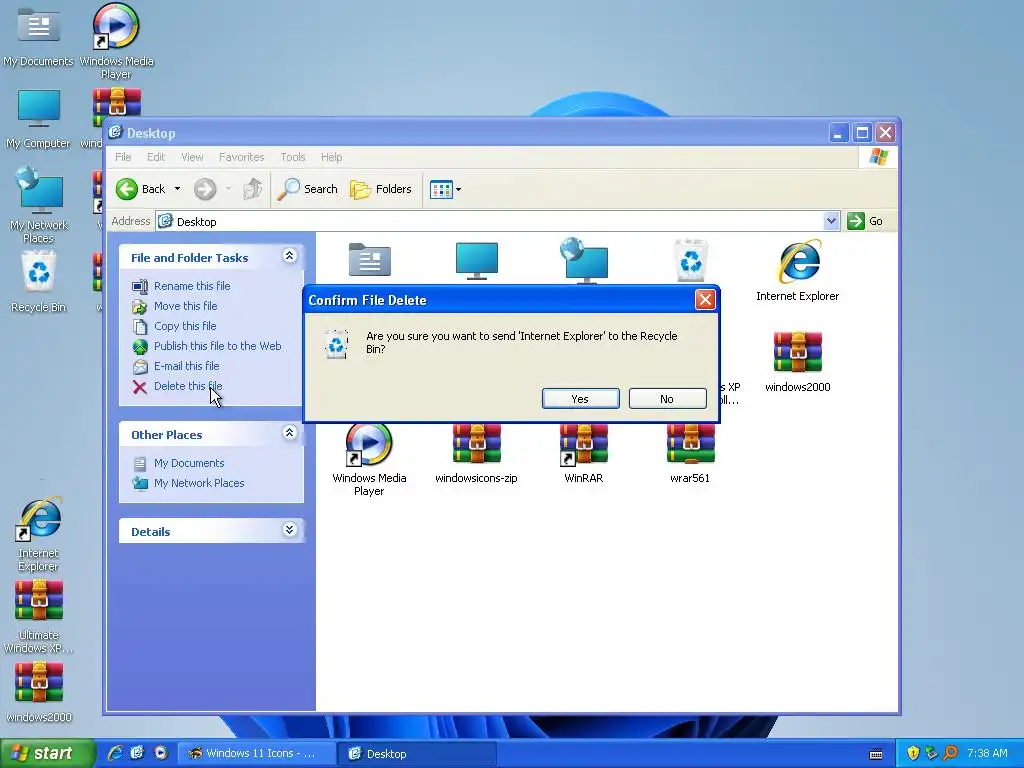This screenshot has height=768, width=1024.
Task: Toggle the Folders pane button
Action: coord(381,189)
